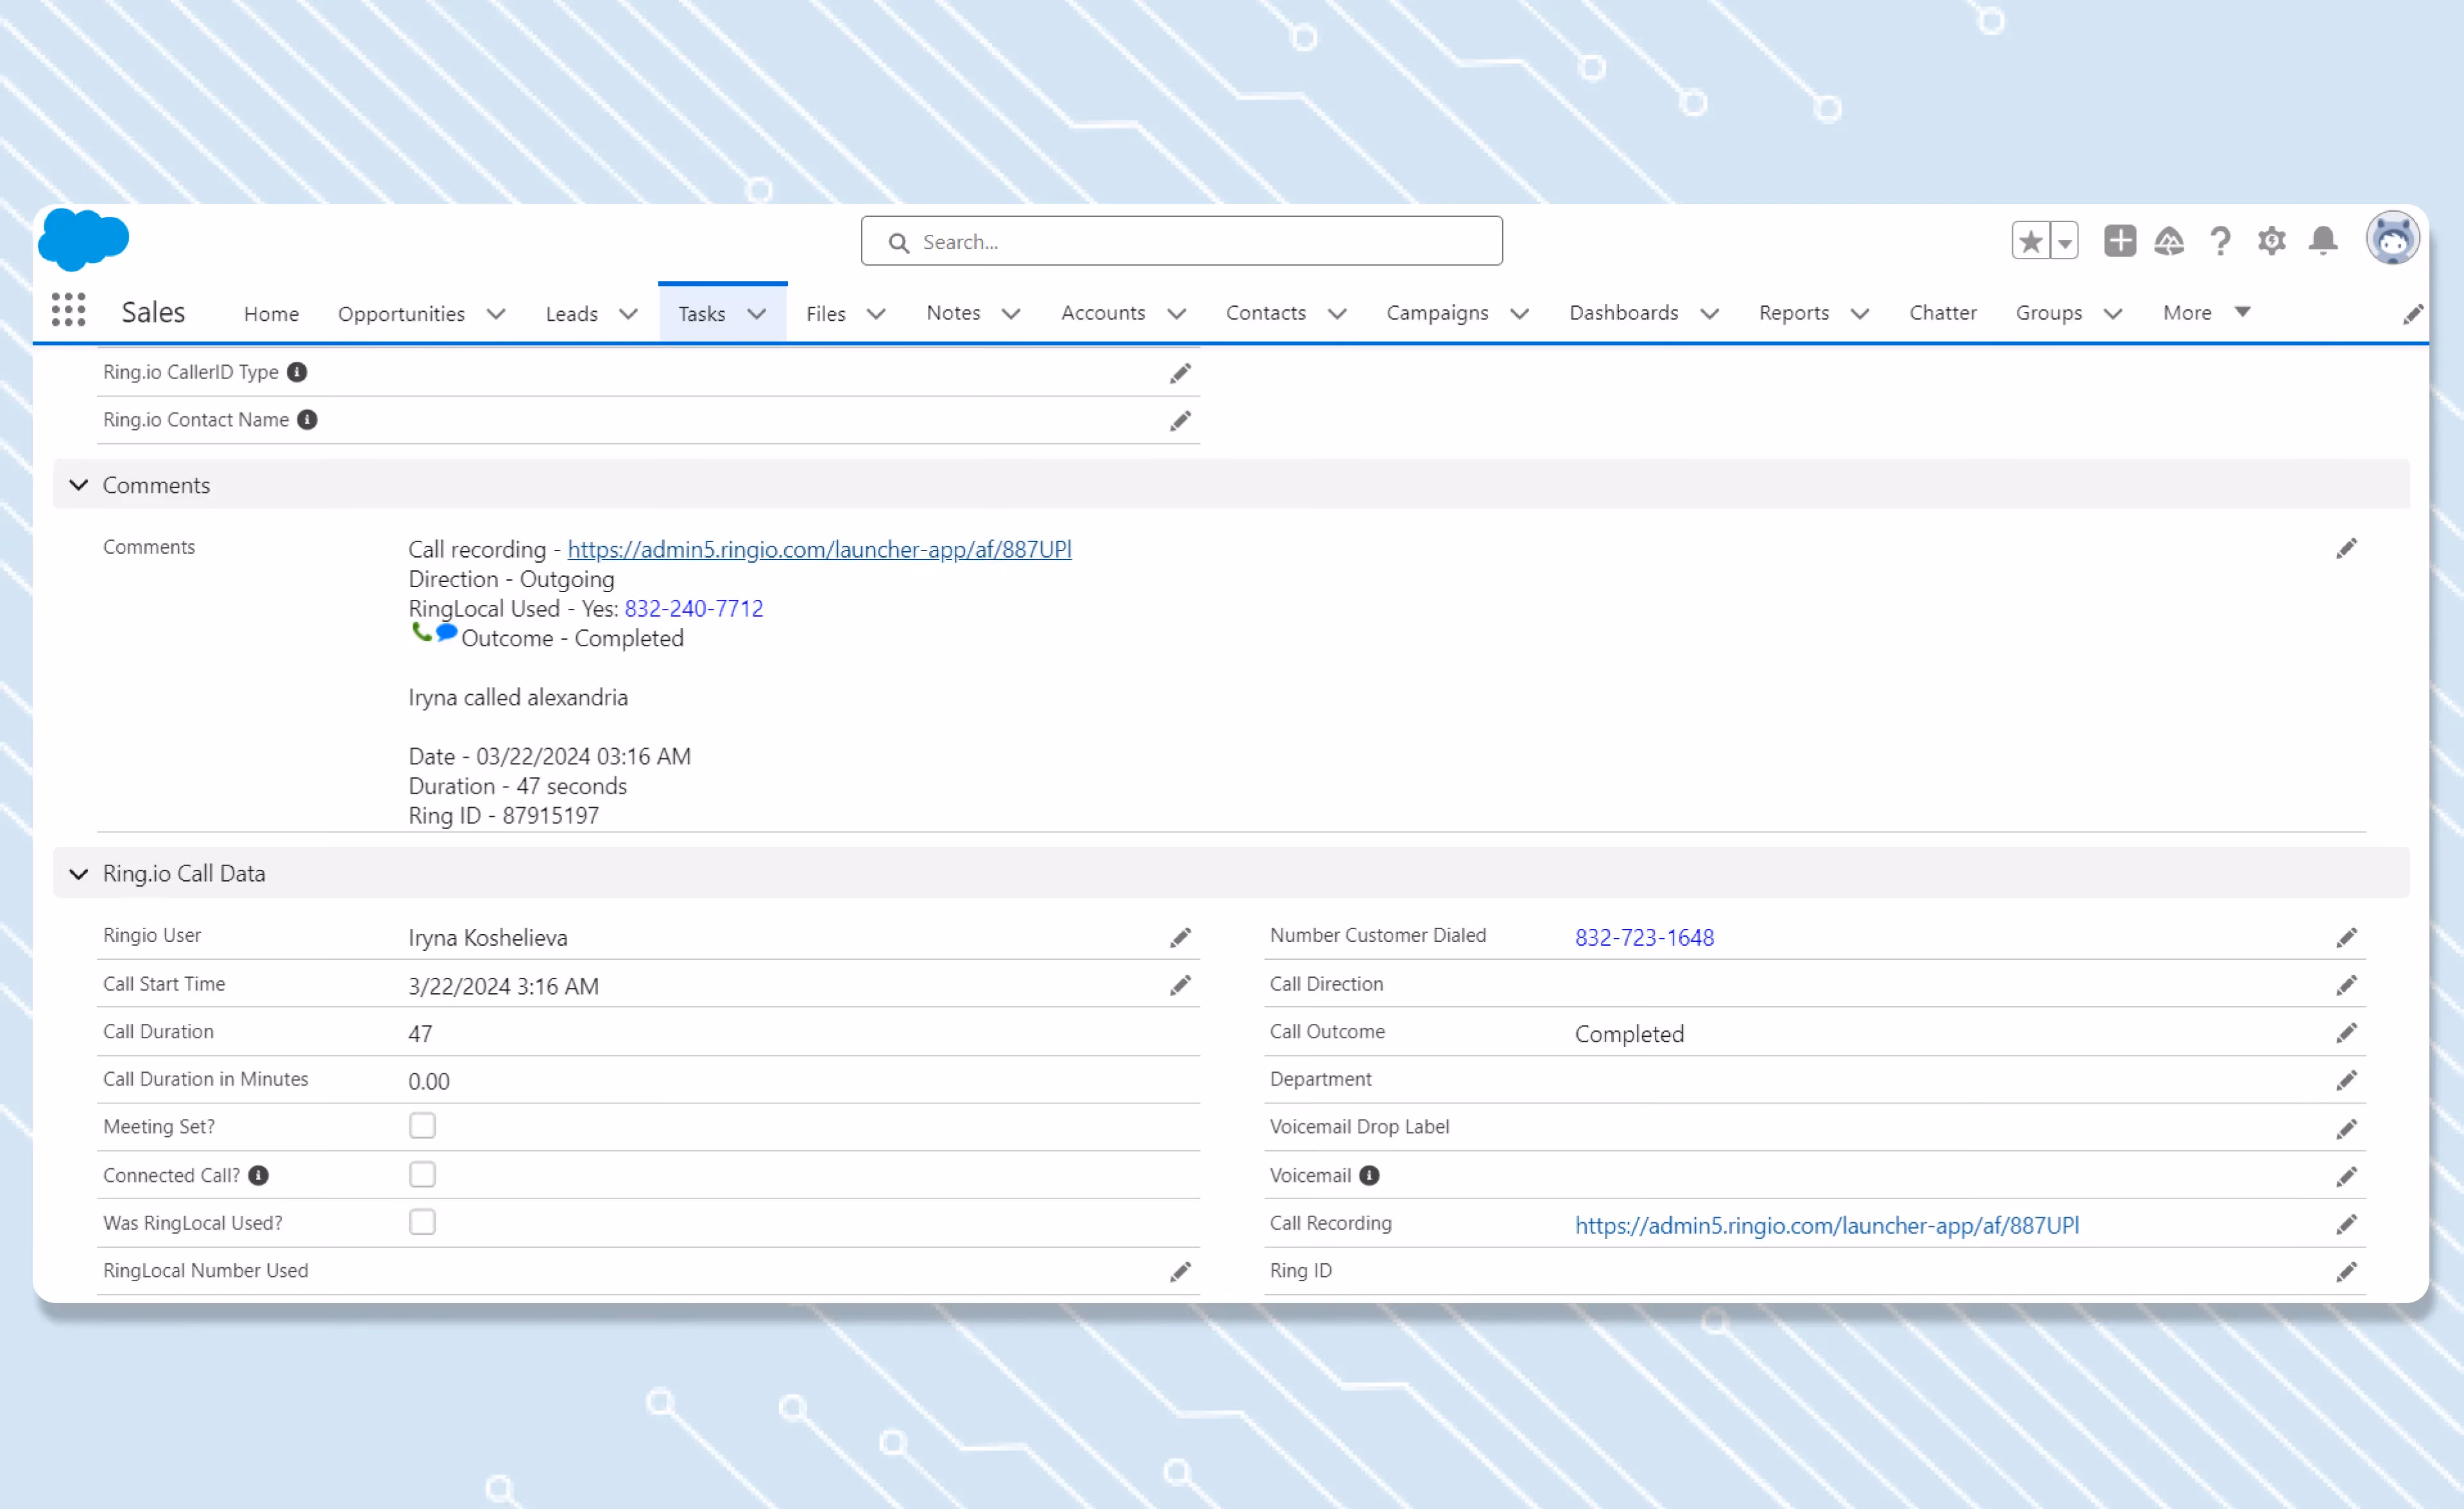Screen dimensions: 2464x1509
Task: Click RingLocal number 832-240-7712
Action: (693, 608)
